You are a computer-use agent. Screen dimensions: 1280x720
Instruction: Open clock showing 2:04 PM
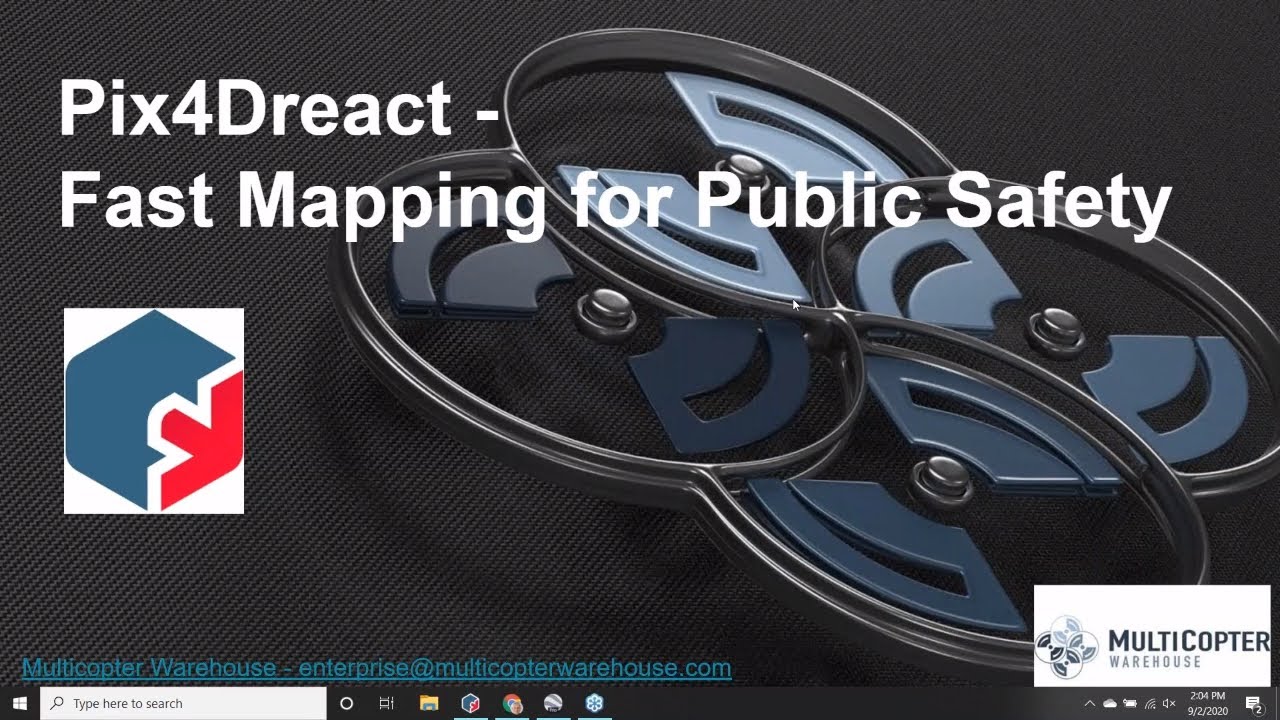(1208, 703)
